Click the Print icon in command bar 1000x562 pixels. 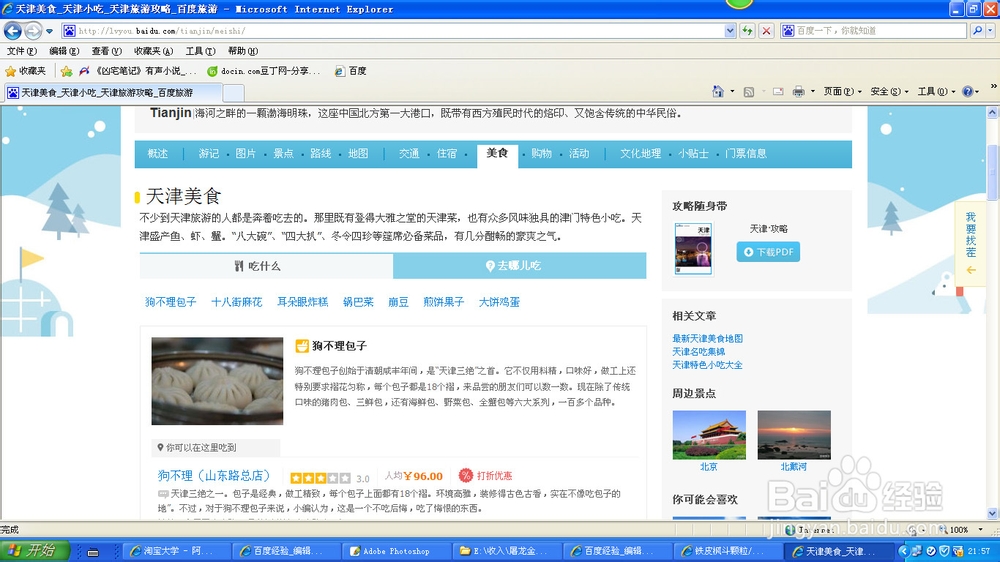[798, 92]
